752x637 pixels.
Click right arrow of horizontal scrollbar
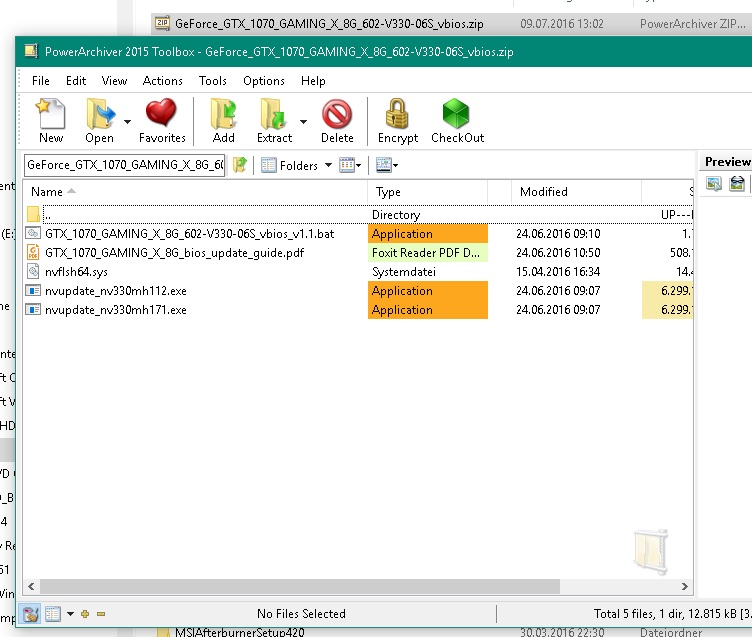pyautogui.click(x=684, y=586)
